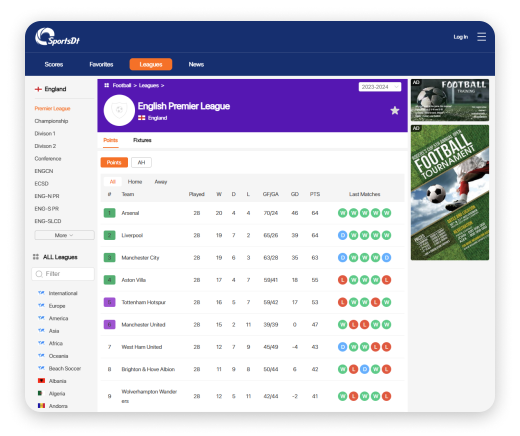
Task: Click the red cross icon next to England
Action: 38,89
